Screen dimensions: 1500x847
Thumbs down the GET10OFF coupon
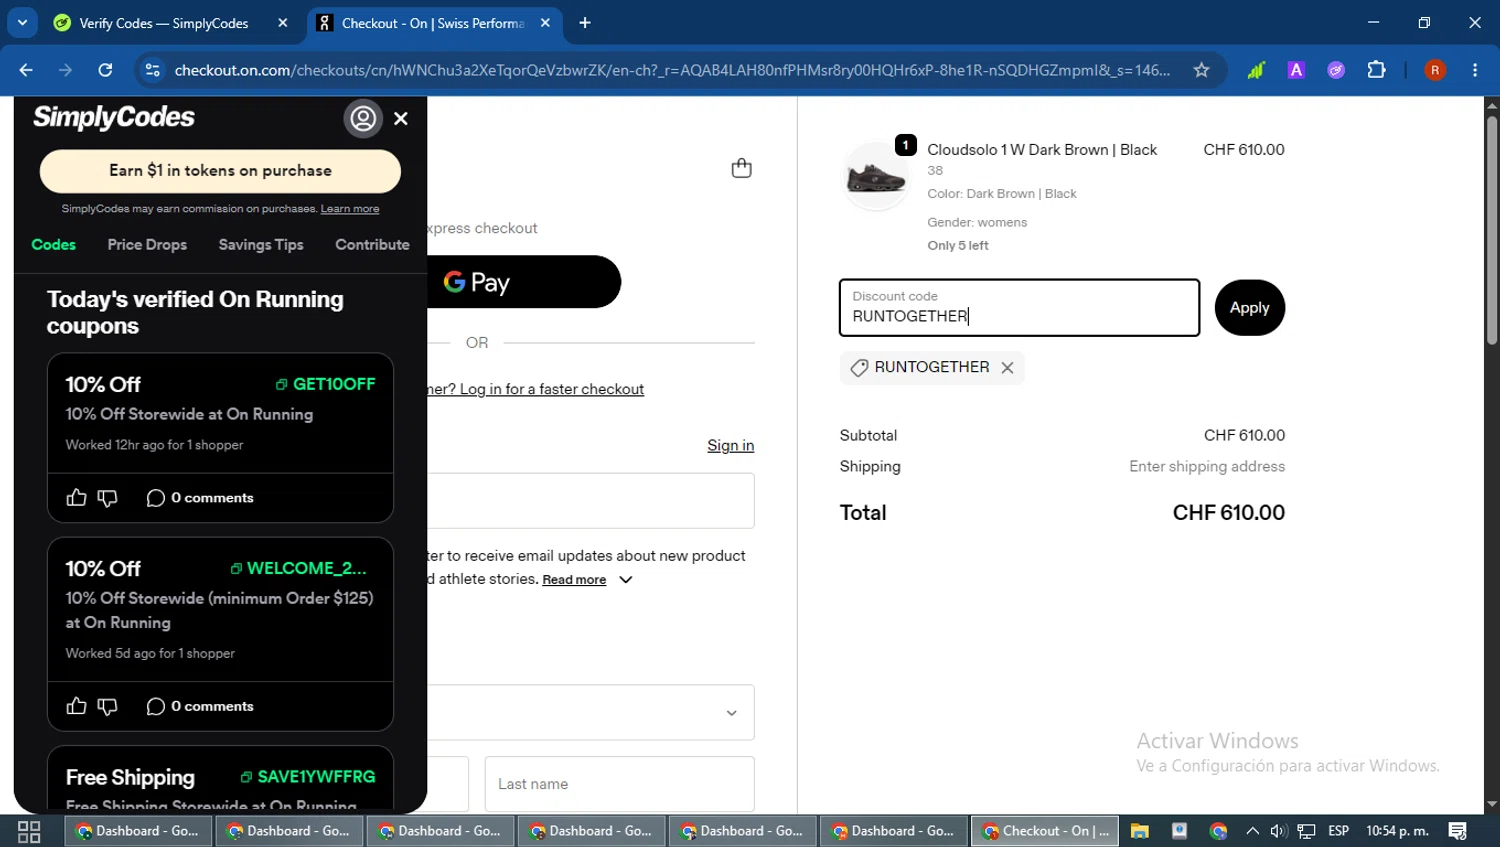[108, 498]
